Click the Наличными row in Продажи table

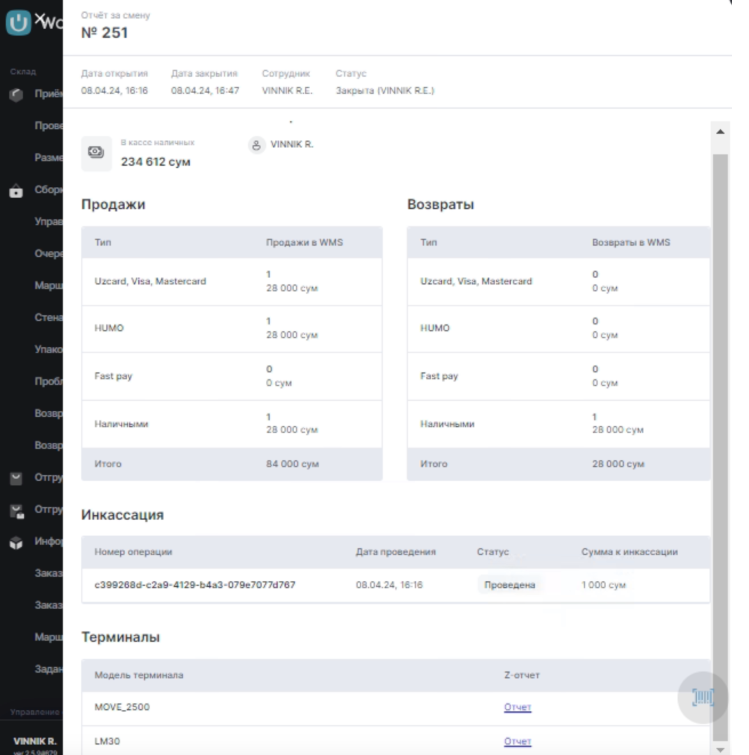(x=232, y=424)
